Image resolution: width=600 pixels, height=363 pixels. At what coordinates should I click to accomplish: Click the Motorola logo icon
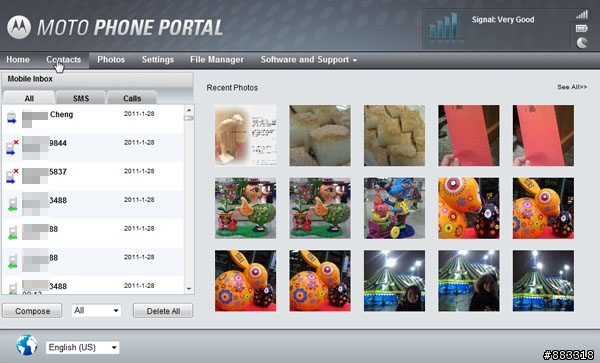(x=19, y=27)
